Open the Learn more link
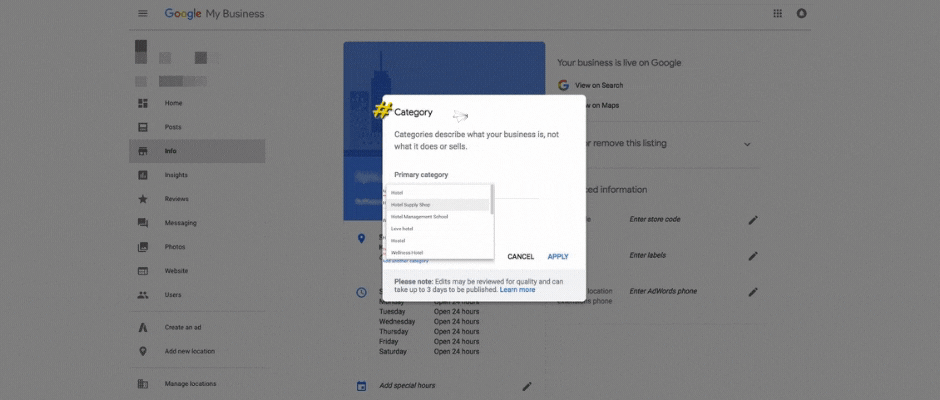The image size is (940, 400). [517, 290]
